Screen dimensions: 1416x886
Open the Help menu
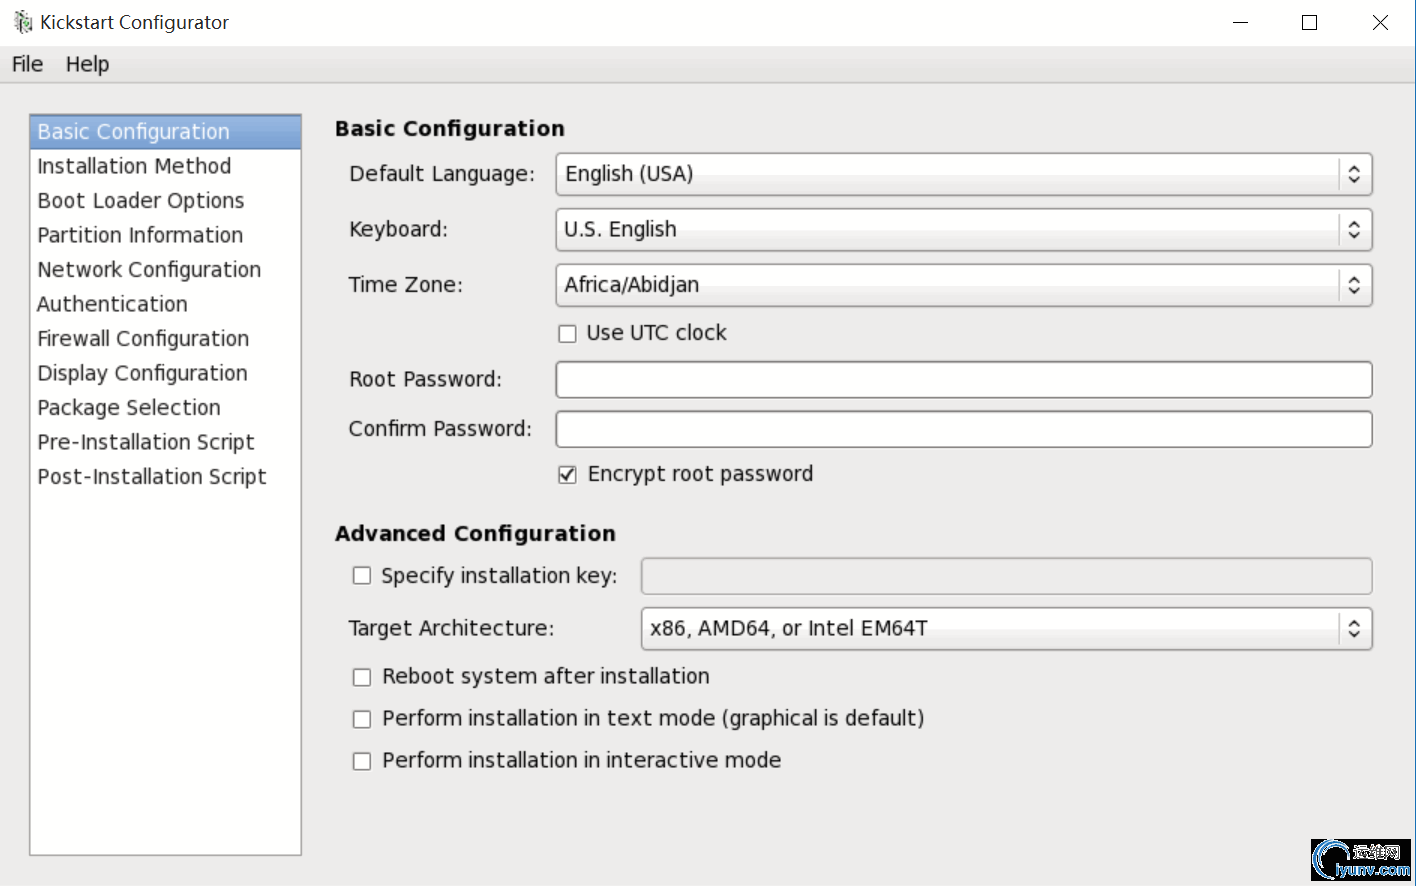[x=87, y=64]
